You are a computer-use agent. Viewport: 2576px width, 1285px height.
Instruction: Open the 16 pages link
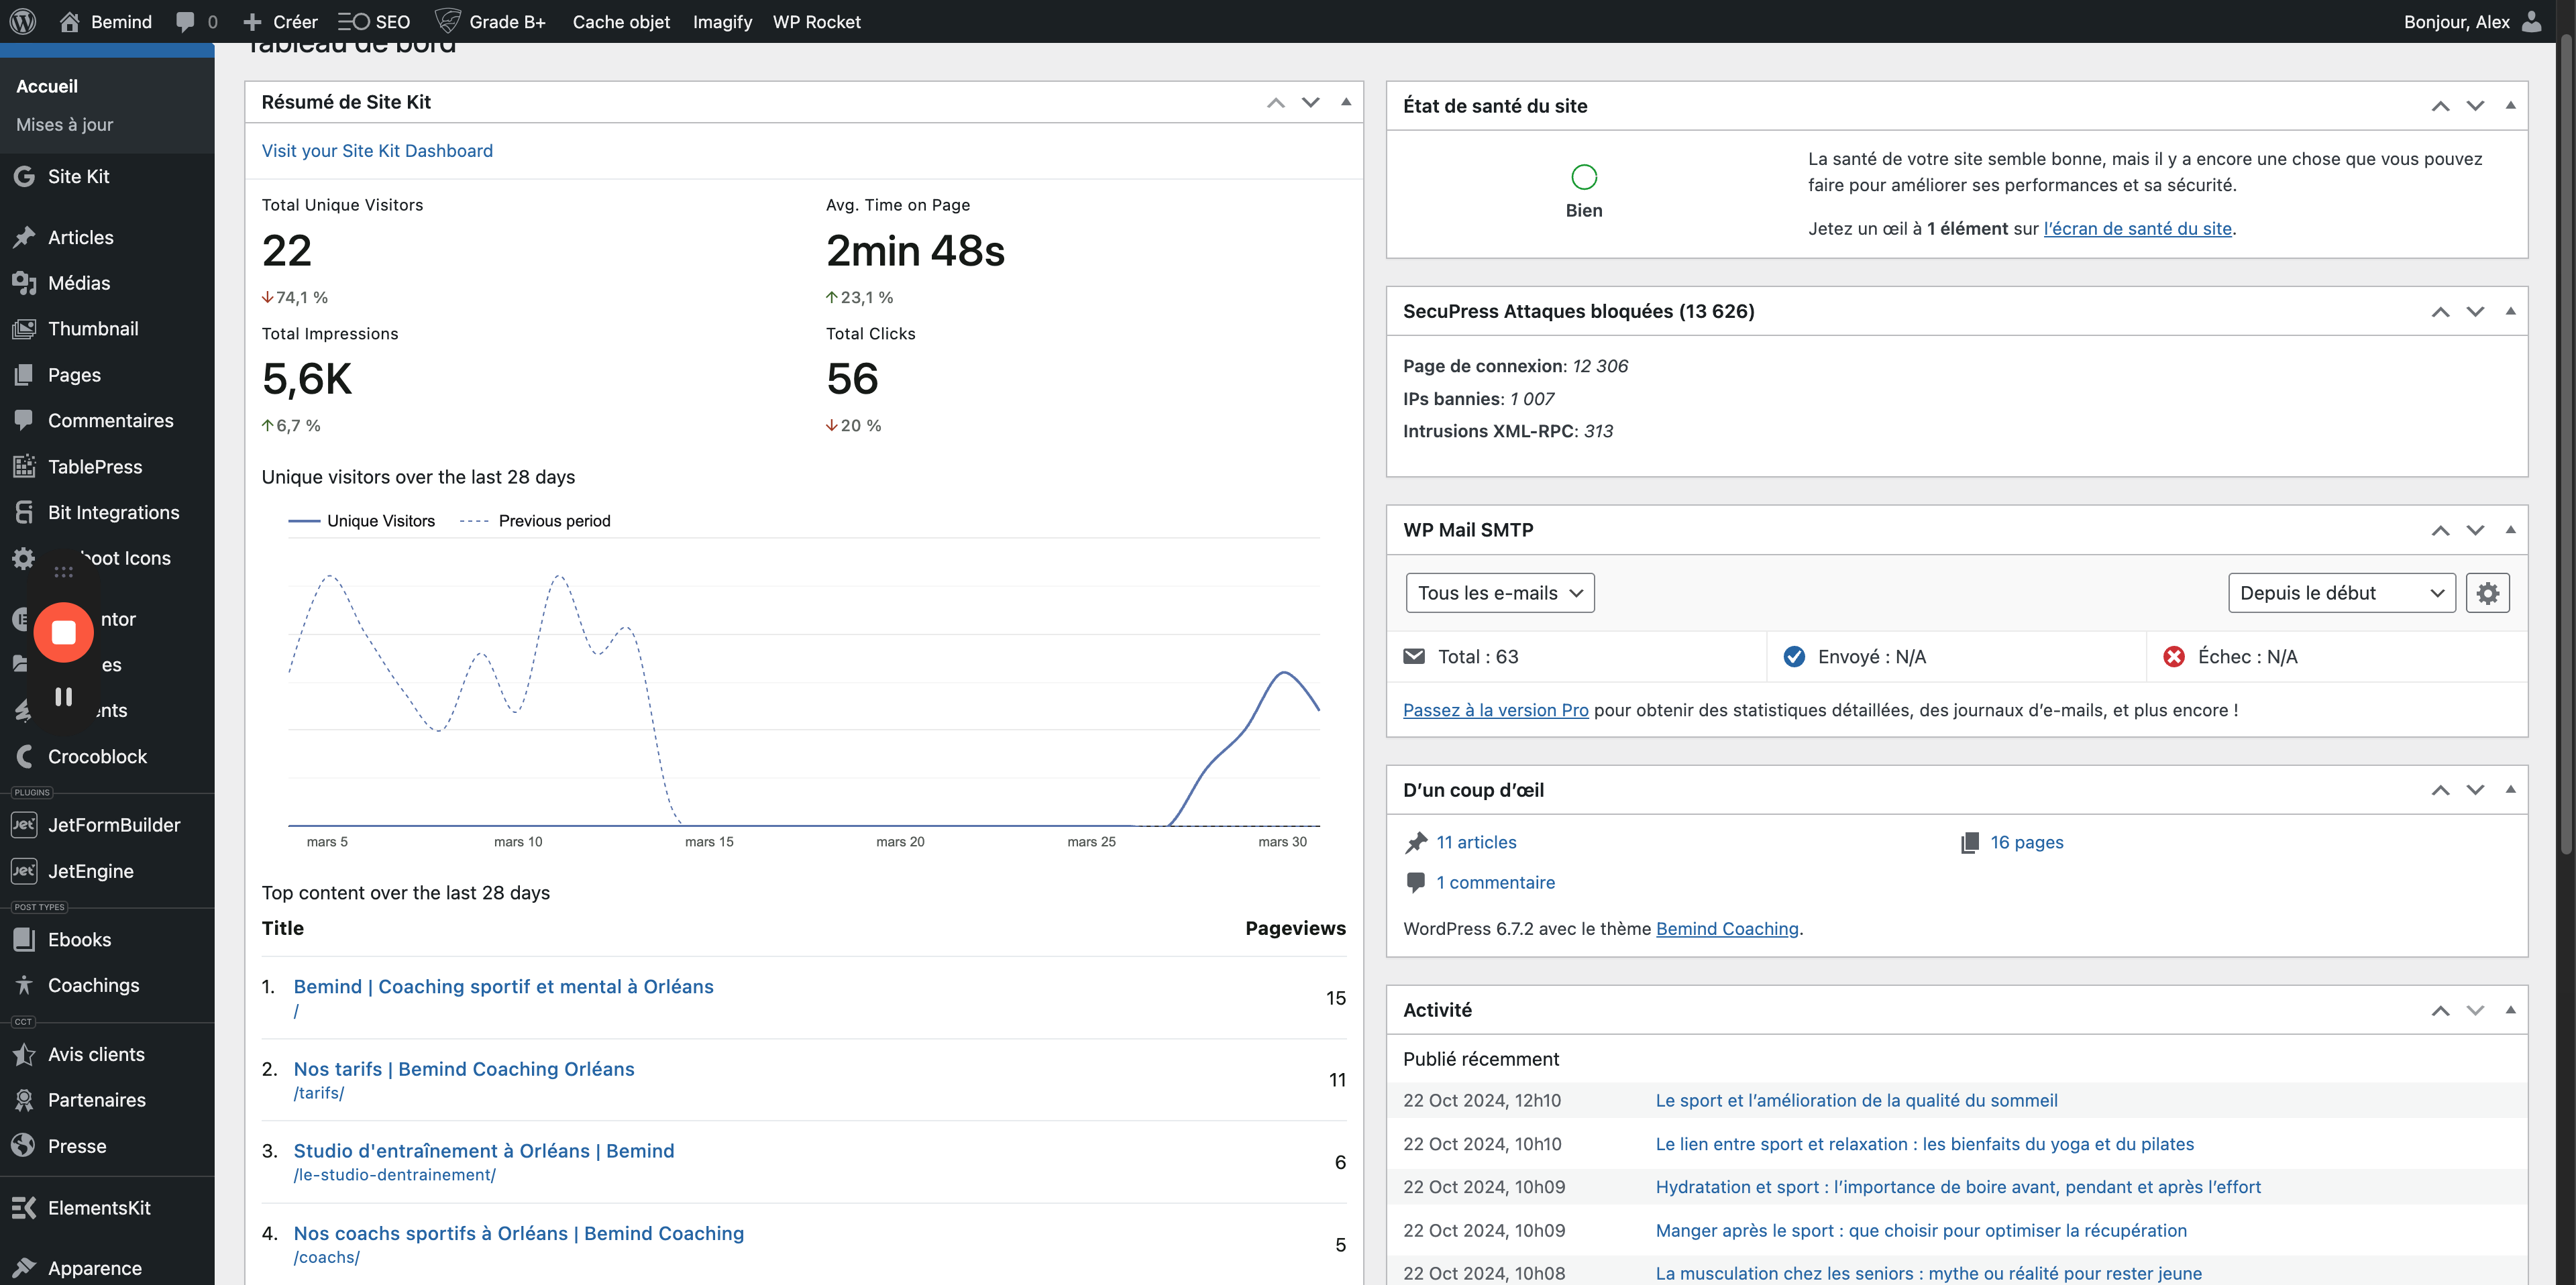[x=2026, y=842]
